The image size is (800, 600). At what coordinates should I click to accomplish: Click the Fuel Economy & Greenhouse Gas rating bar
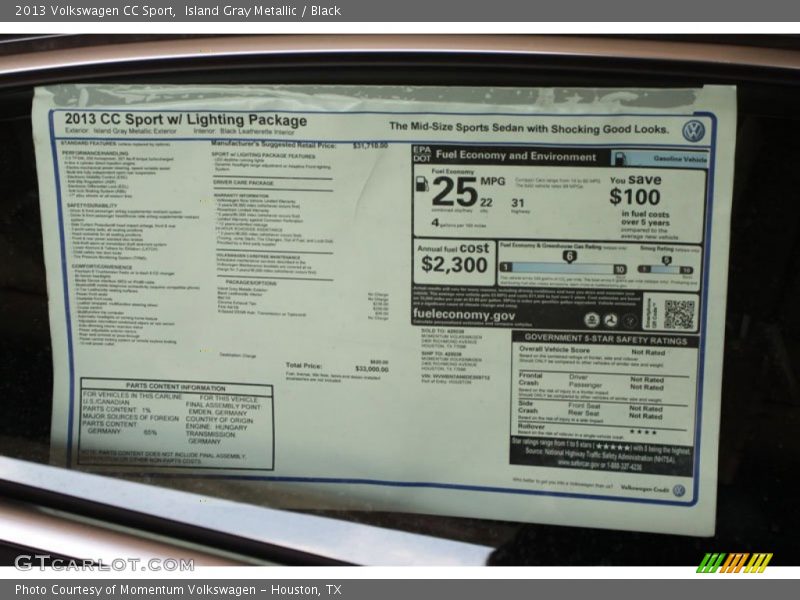pos(563,268)
